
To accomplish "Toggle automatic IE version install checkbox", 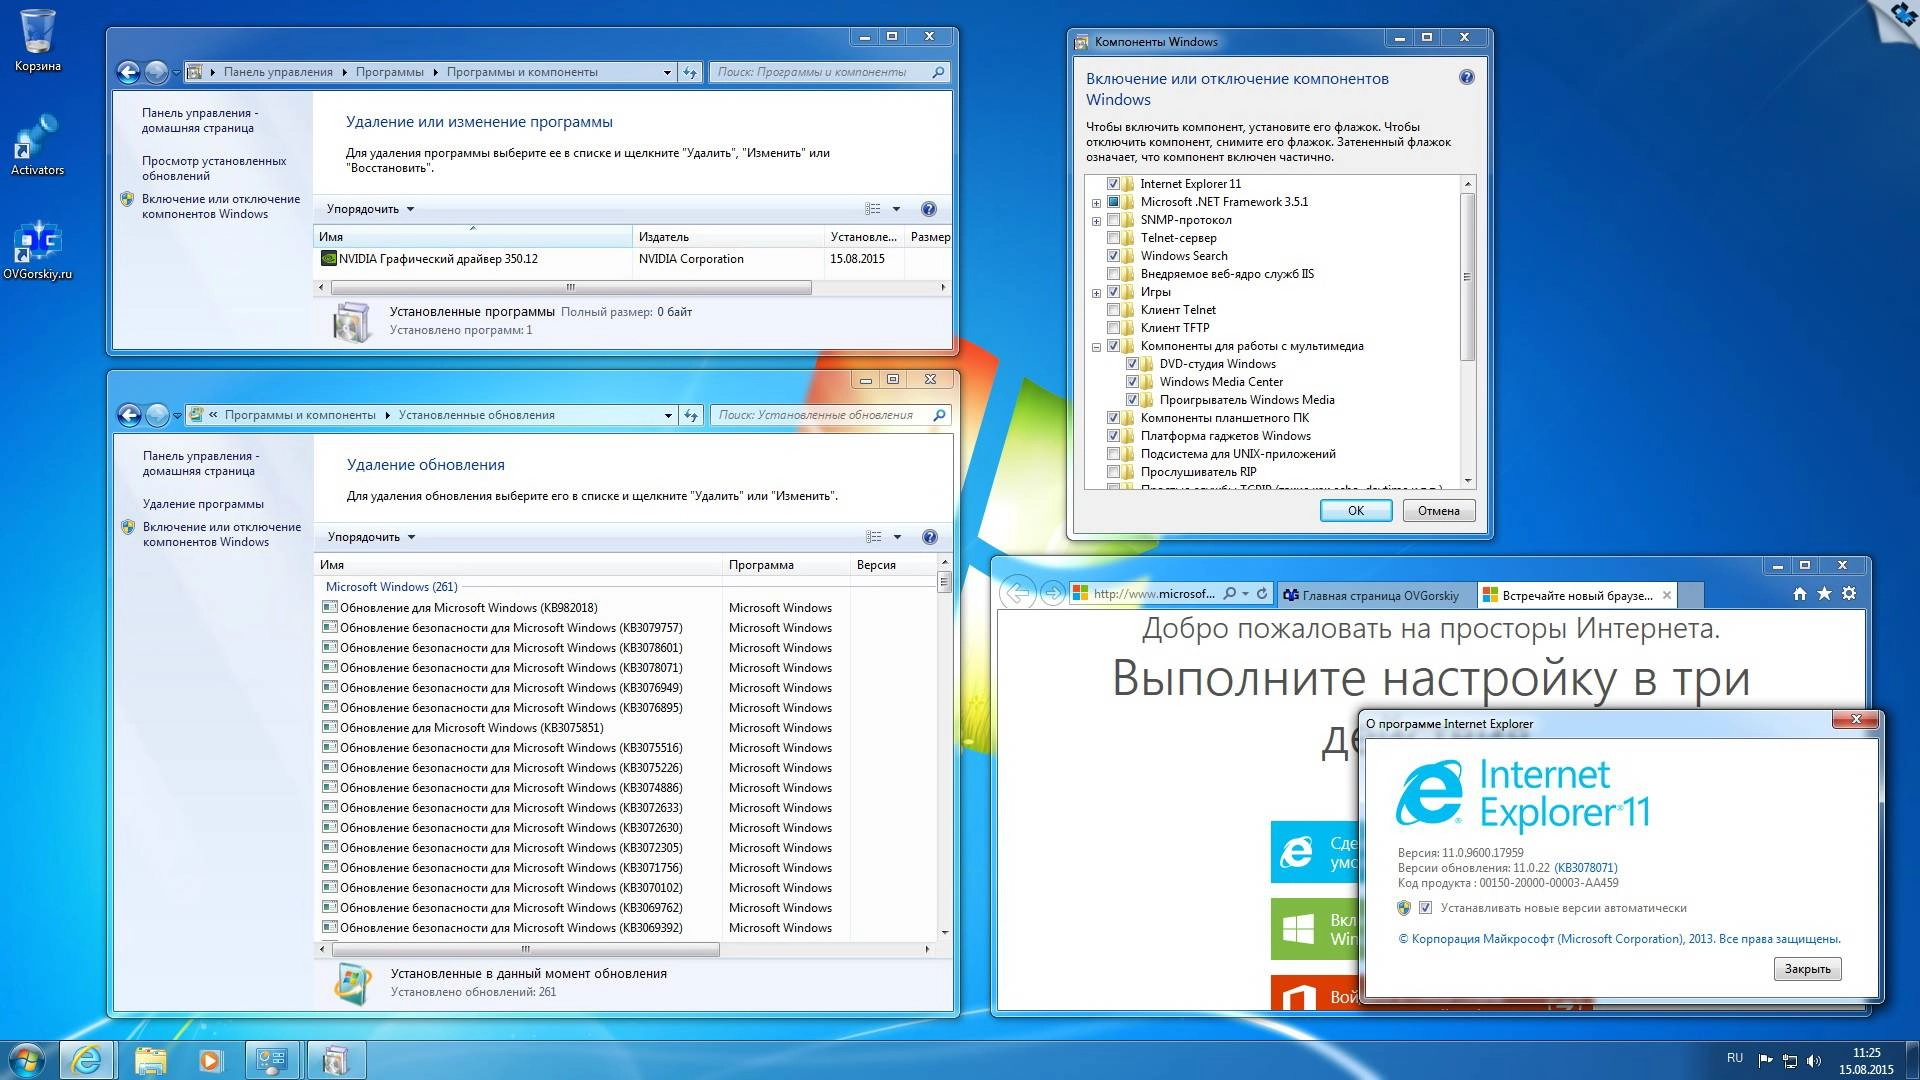I will (1426, 908).
